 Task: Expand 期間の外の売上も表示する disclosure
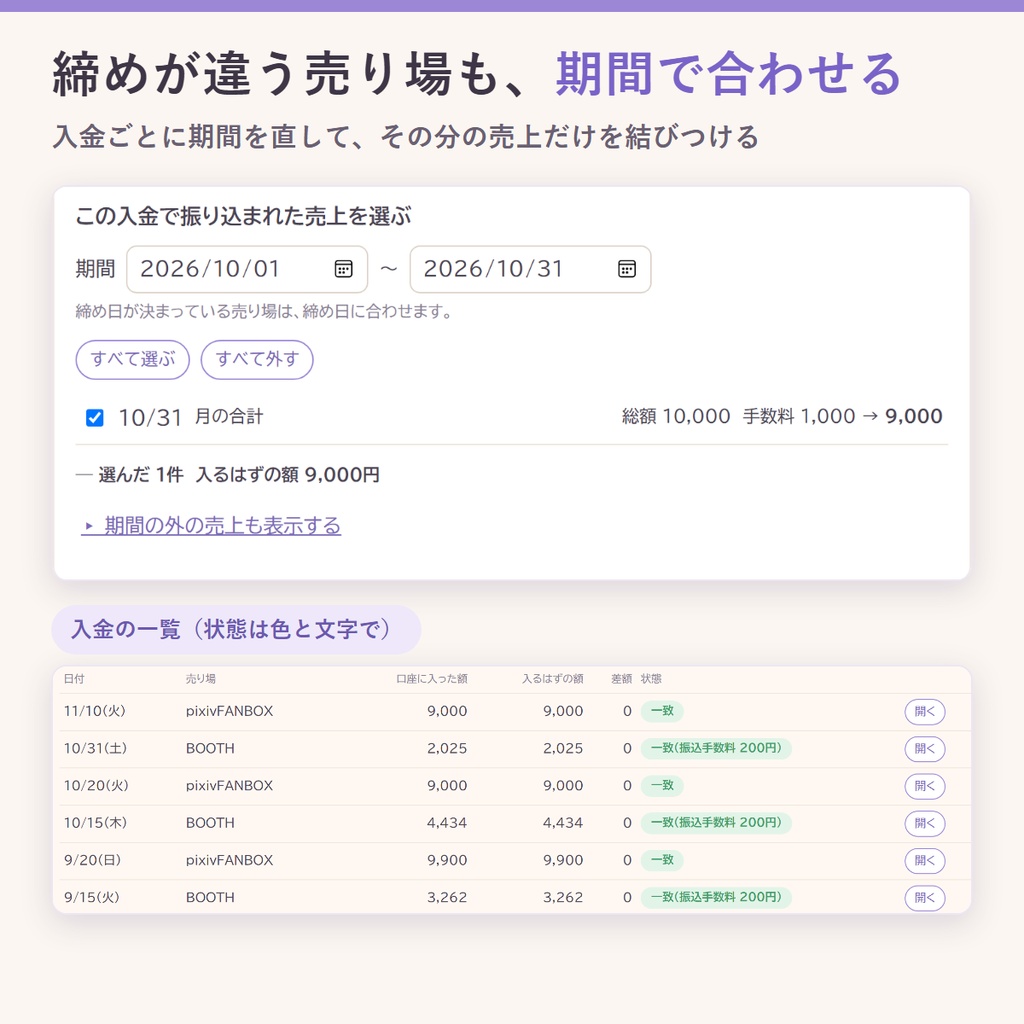[211, 525]
